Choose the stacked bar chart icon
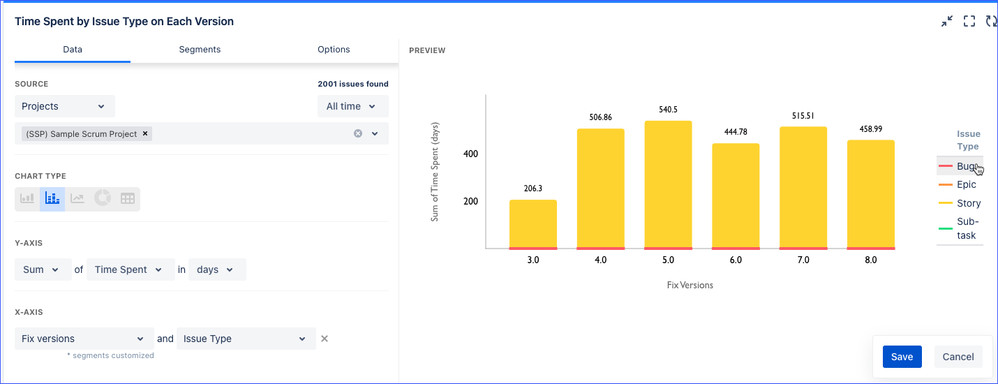This screenshot has width=998, height=384. (52, 199)
